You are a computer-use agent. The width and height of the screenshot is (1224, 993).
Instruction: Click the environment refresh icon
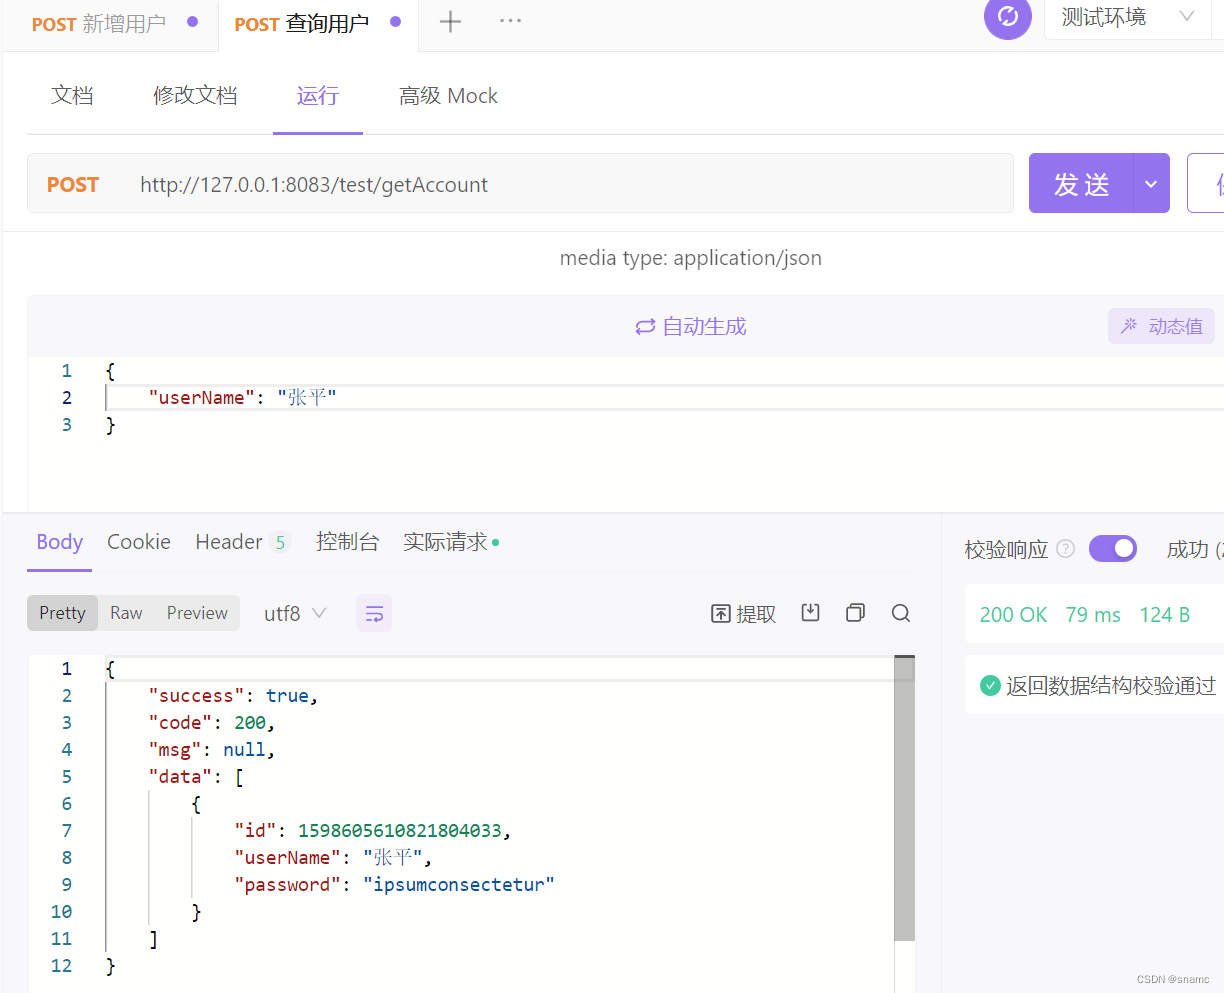point(1007,19)
